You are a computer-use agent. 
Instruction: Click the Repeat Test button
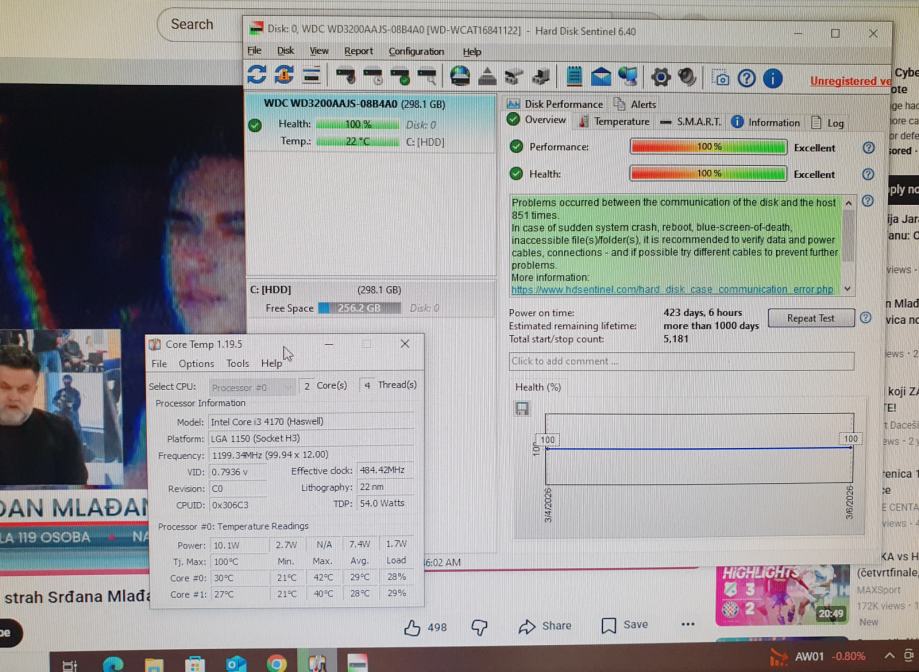click(x=811, y=318)
